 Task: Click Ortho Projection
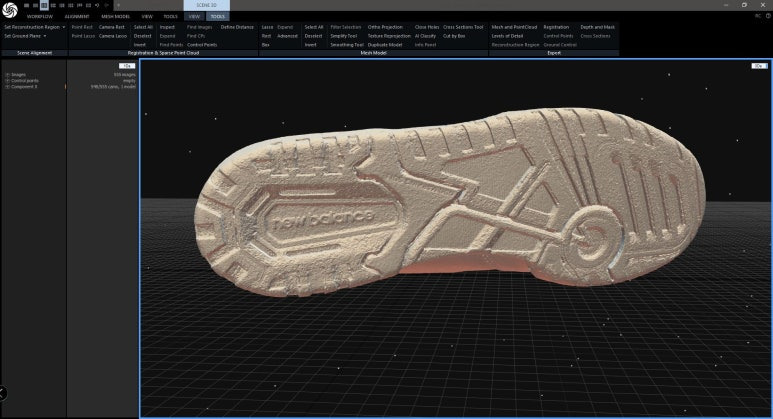point(385,27)
